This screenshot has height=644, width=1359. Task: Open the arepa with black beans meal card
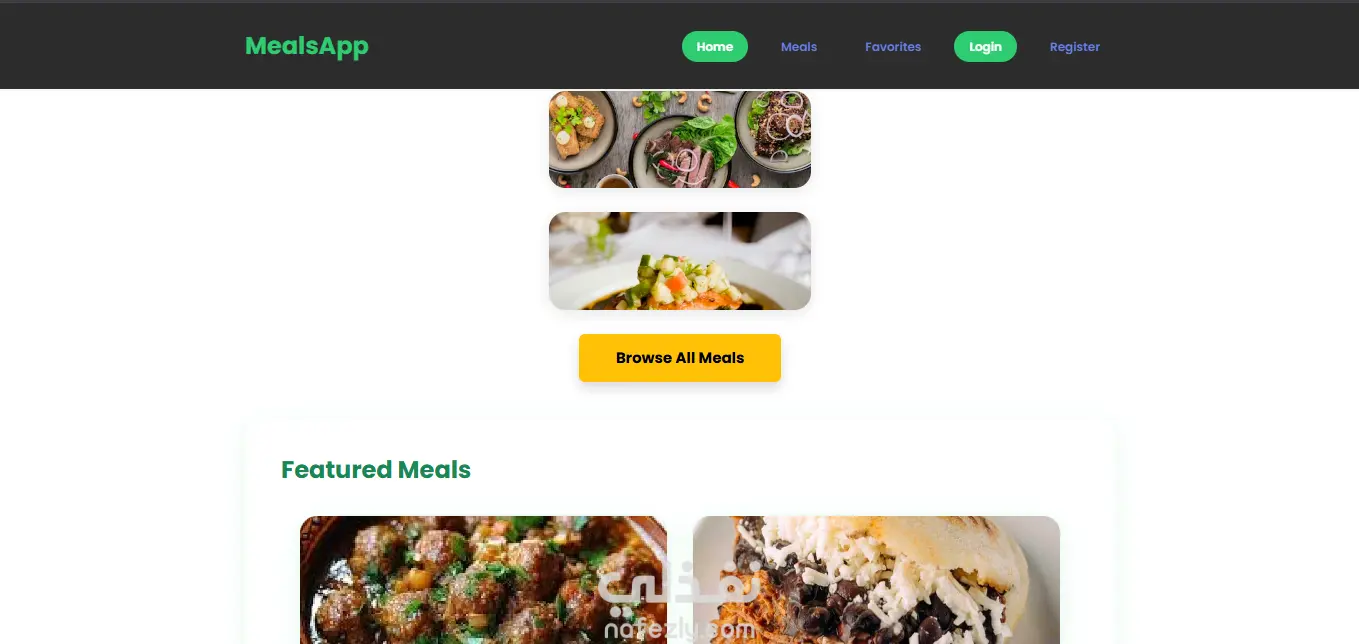pos(876,580)
